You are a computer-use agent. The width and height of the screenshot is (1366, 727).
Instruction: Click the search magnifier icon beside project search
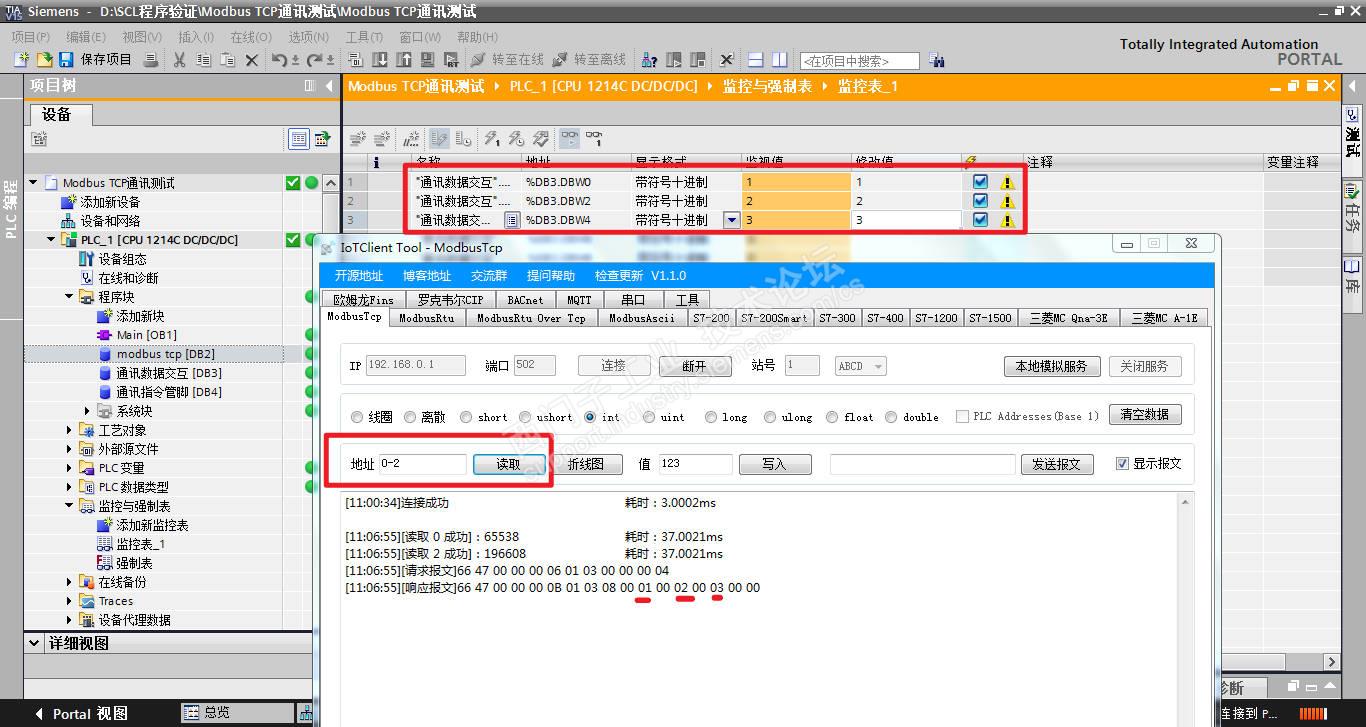(x=937, y=60)
